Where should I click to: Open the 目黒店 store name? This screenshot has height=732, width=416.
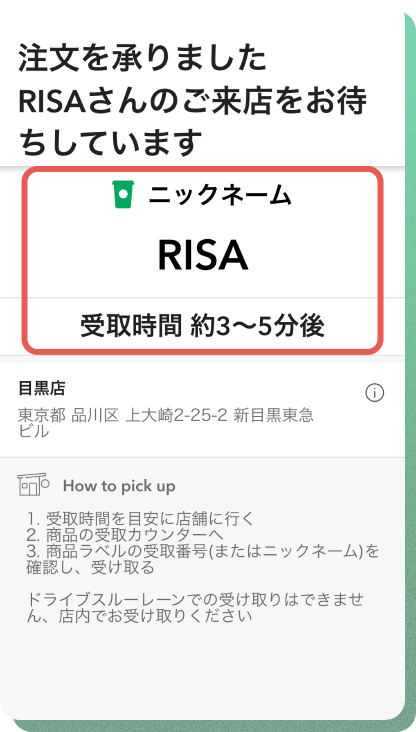[x=42, y=388]
